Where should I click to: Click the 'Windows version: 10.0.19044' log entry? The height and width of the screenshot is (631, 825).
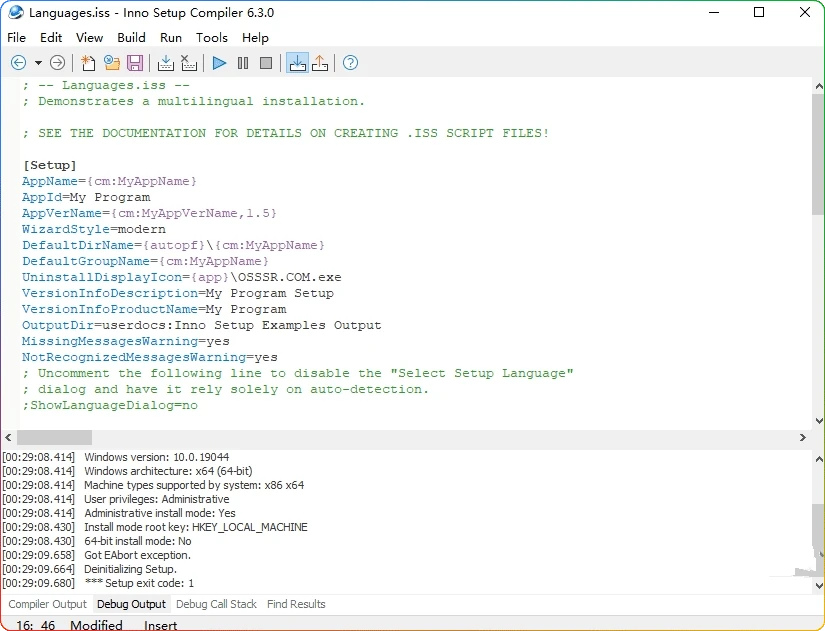(x=157, y=457)
